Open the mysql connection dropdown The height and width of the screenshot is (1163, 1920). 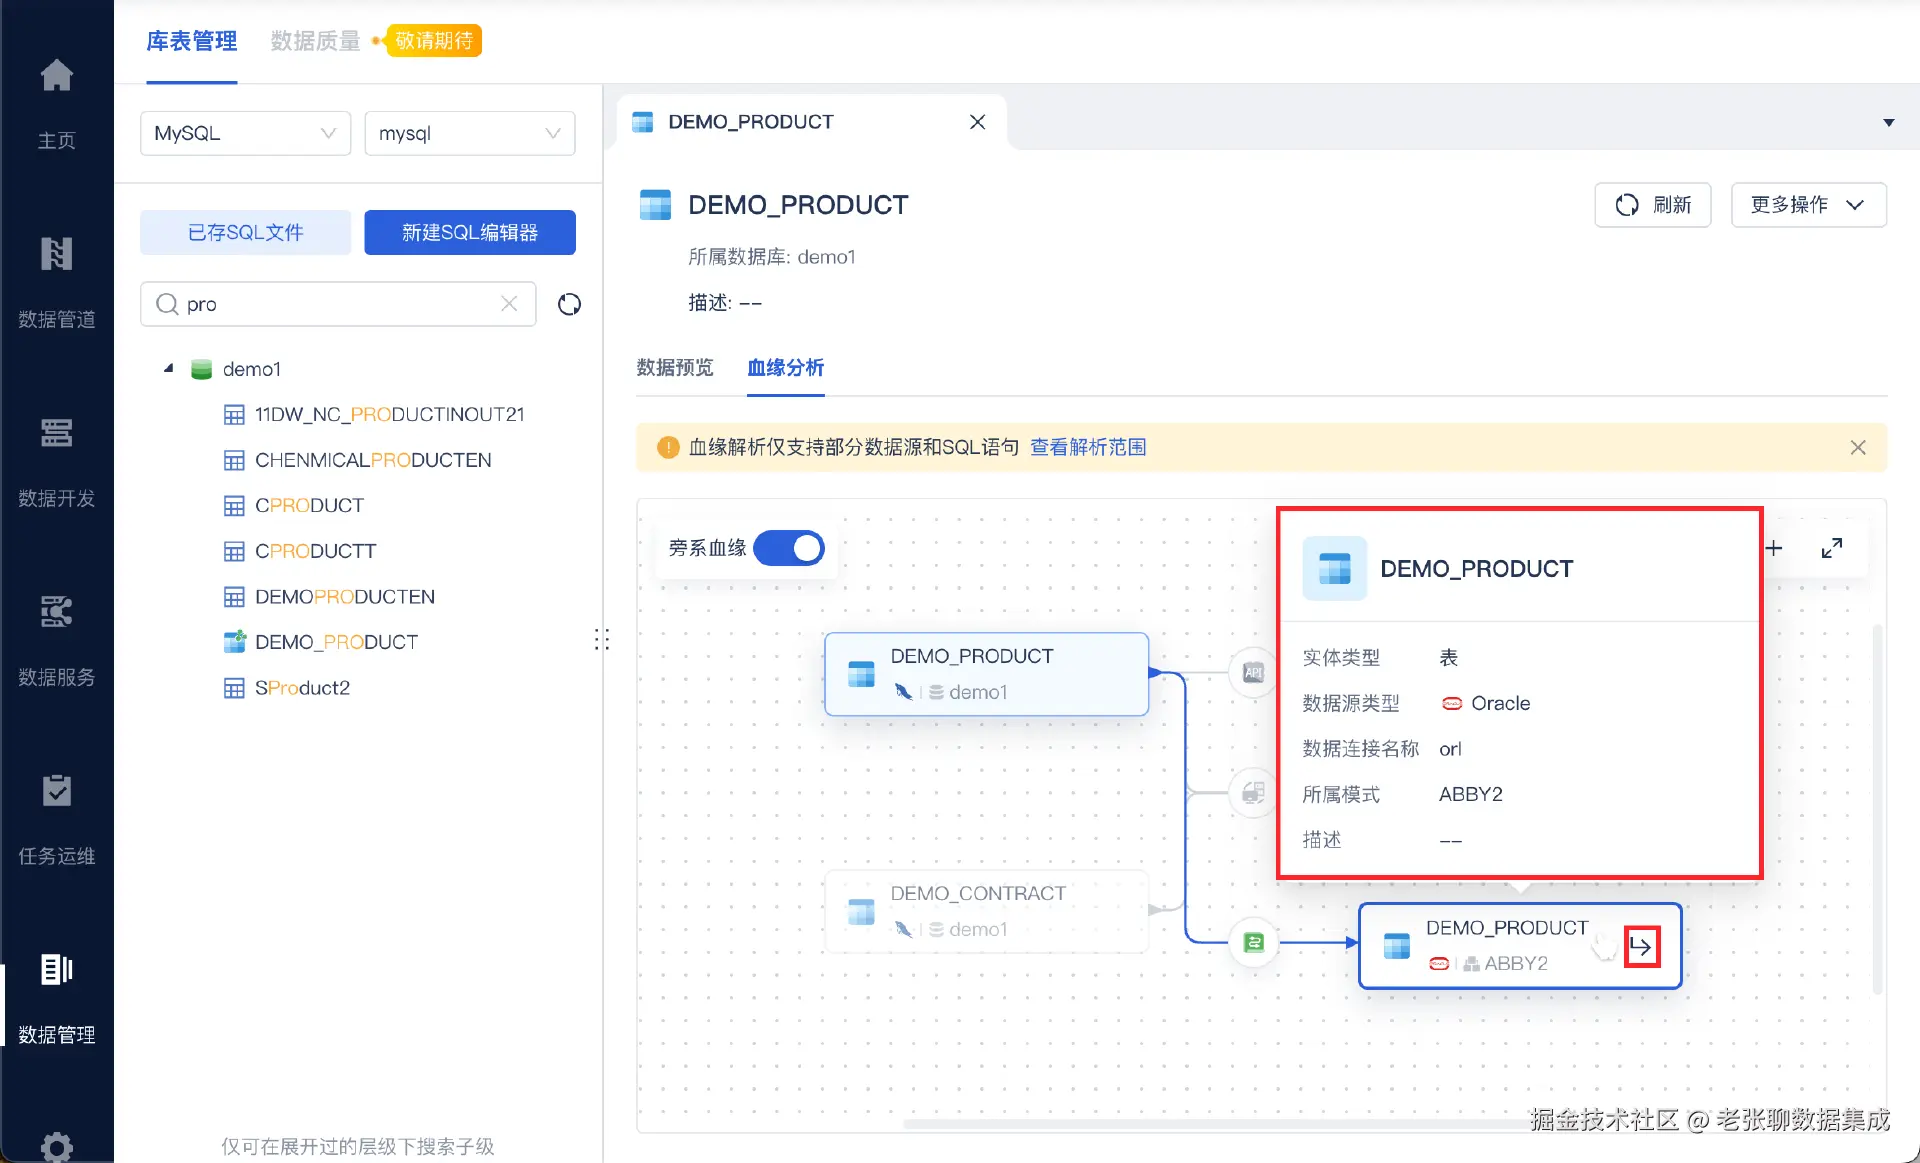tap(469, 133)
